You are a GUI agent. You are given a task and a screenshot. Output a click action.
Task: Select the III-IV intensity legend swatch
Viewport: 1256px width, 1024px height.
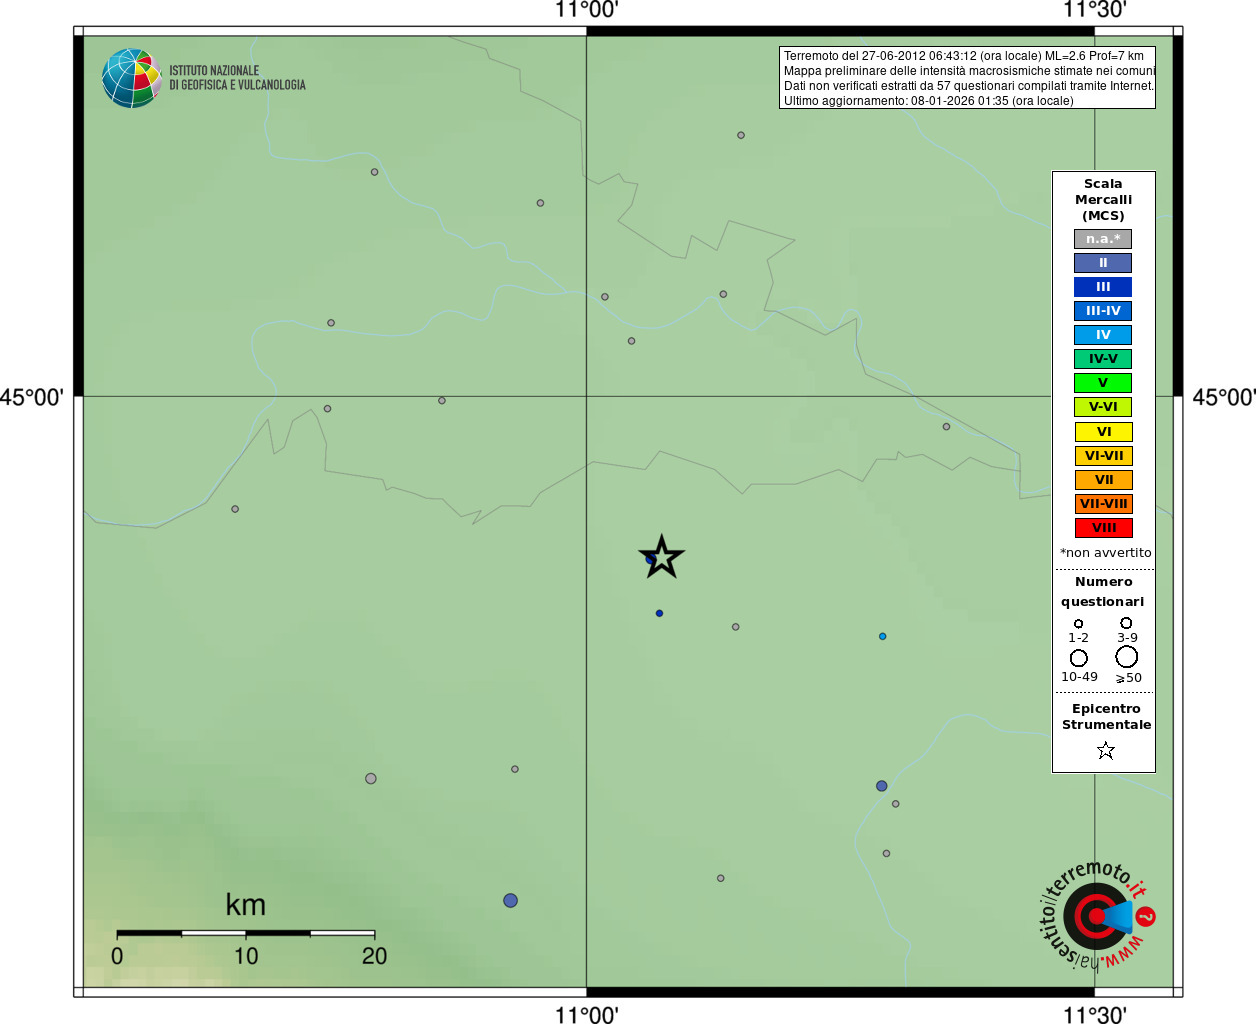[x=1103, y=311]
